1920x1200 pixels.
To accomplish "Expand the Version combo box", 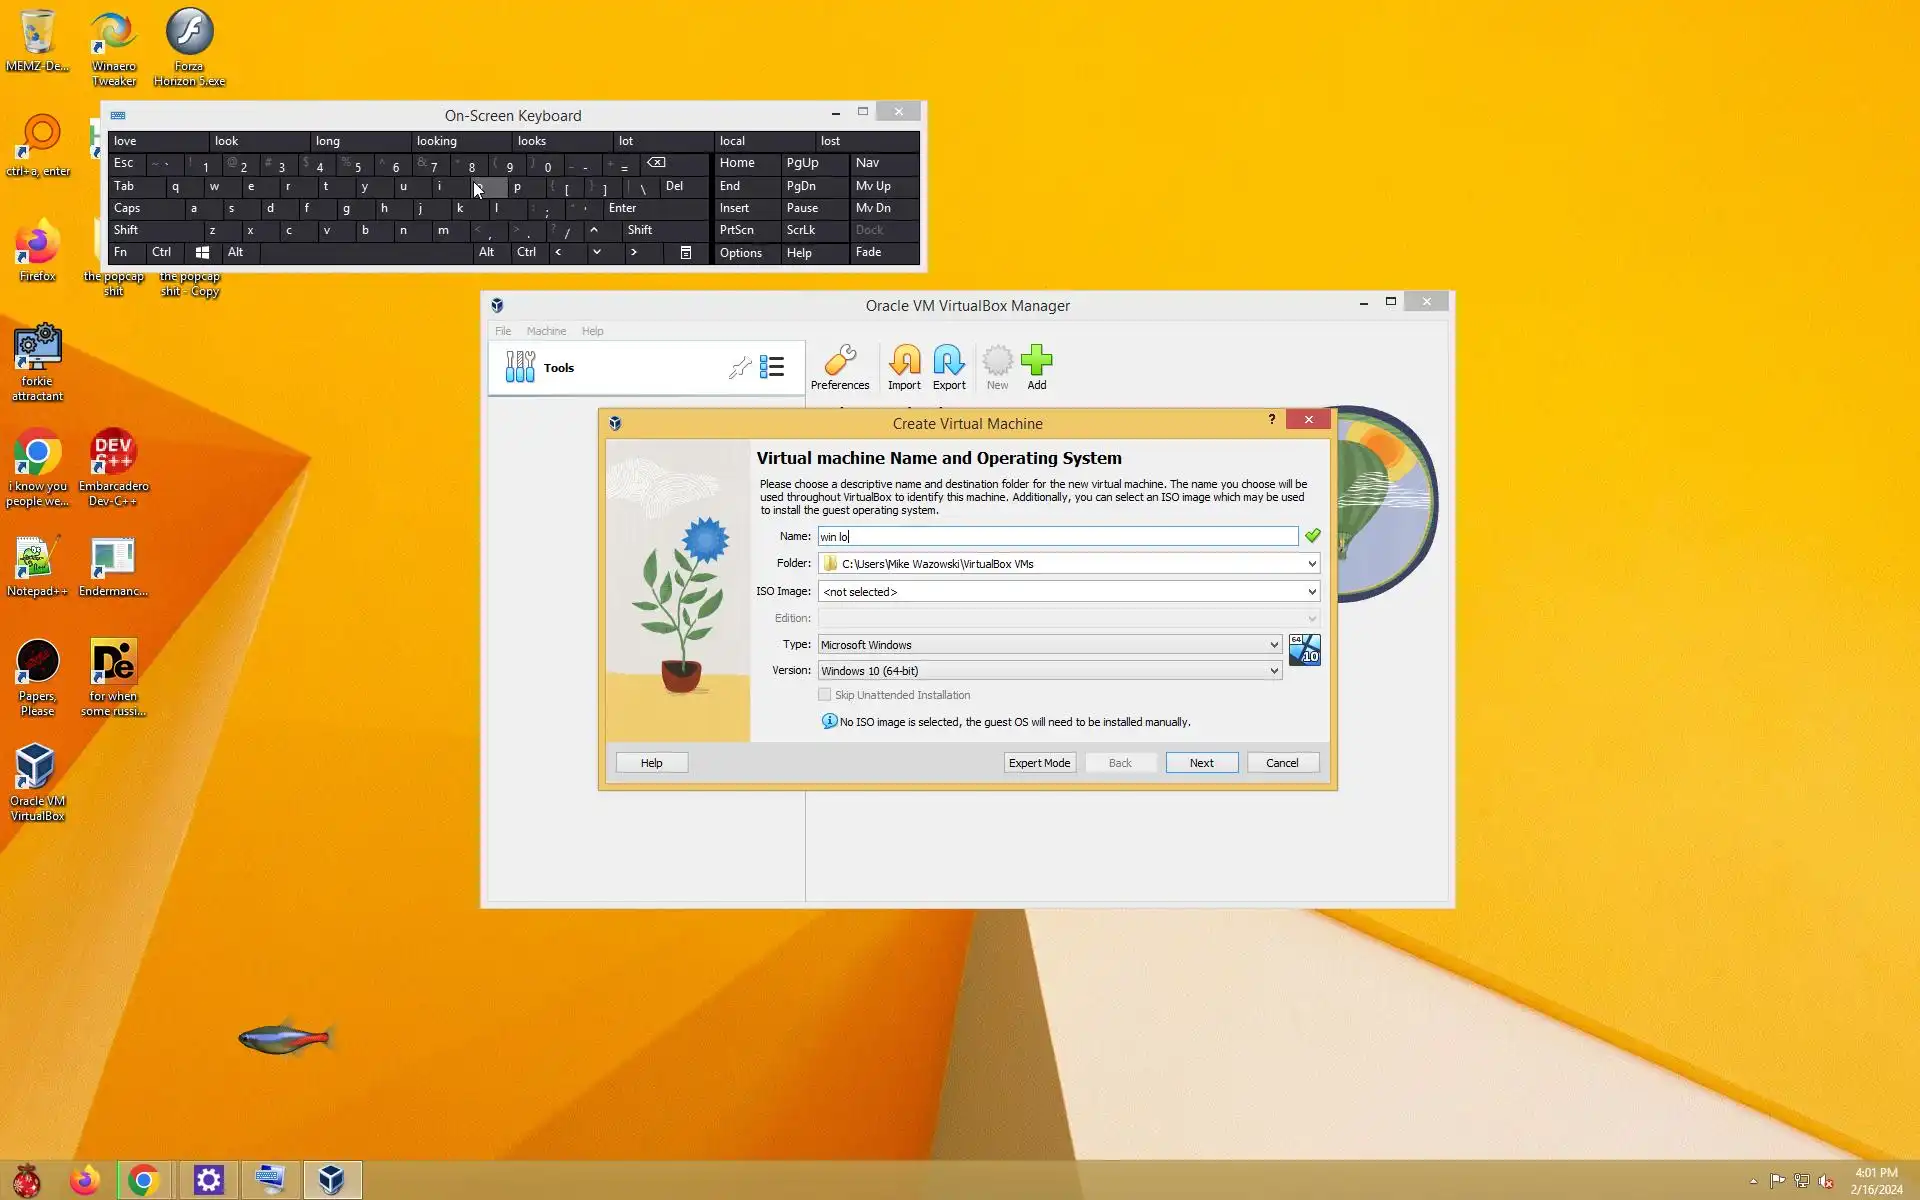I will coord(1273,671).
